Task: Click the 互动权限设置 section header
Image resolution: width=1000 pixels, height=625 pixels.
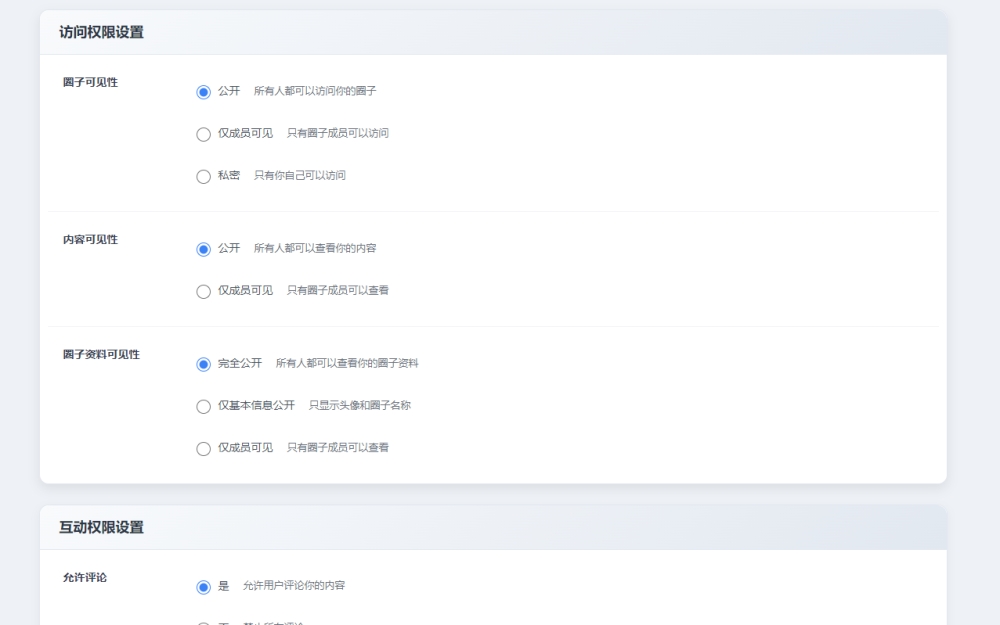Action: (x=101, y=527)
